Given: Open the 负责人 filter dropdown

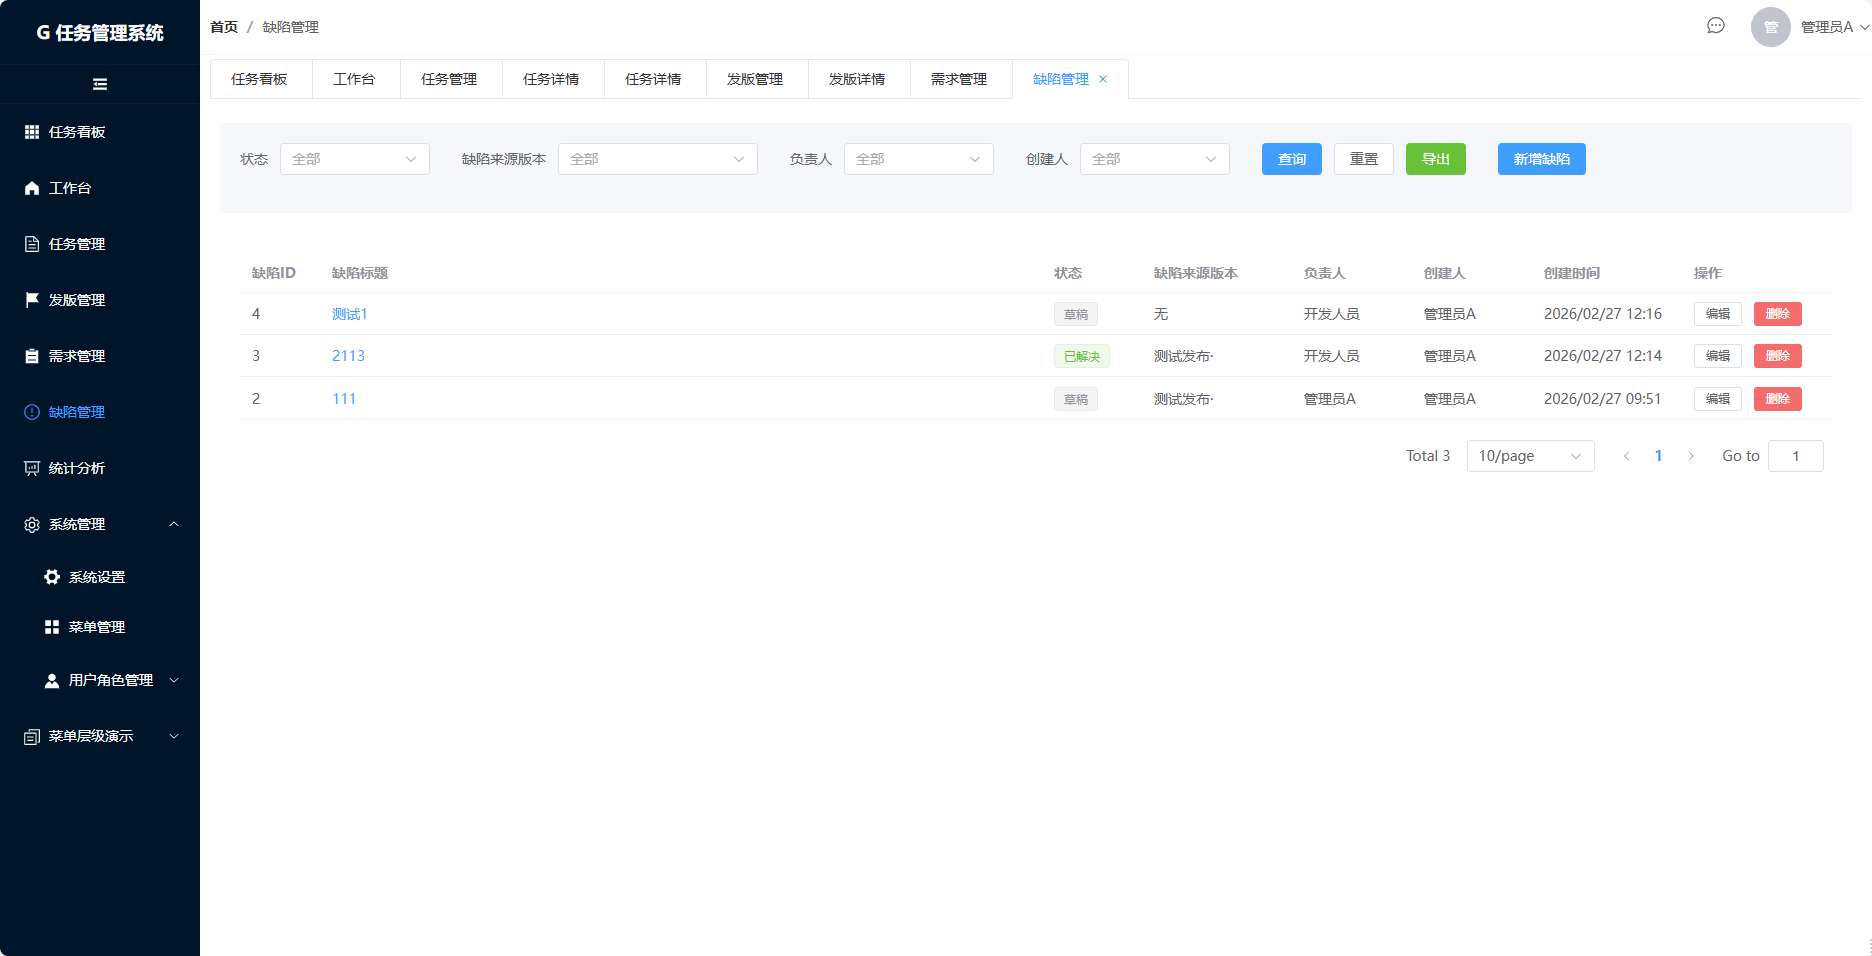Looking at the screenshot, I should point(919,159).
